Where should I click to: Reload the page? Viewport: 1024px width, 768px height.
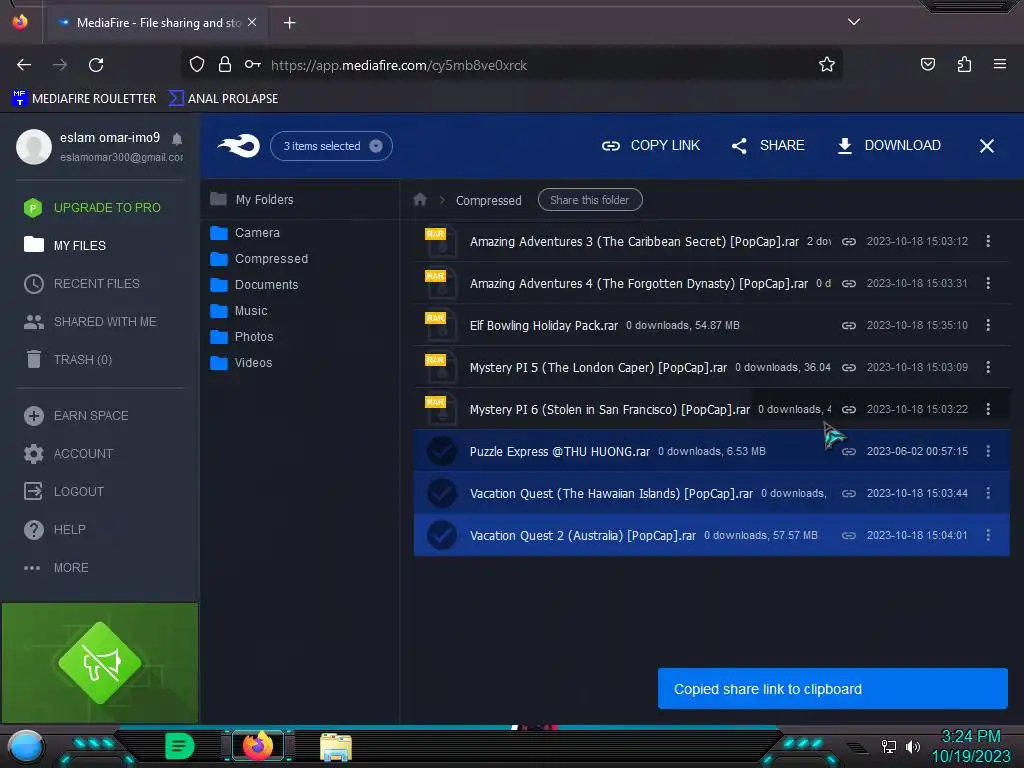(x=96, y=65)
